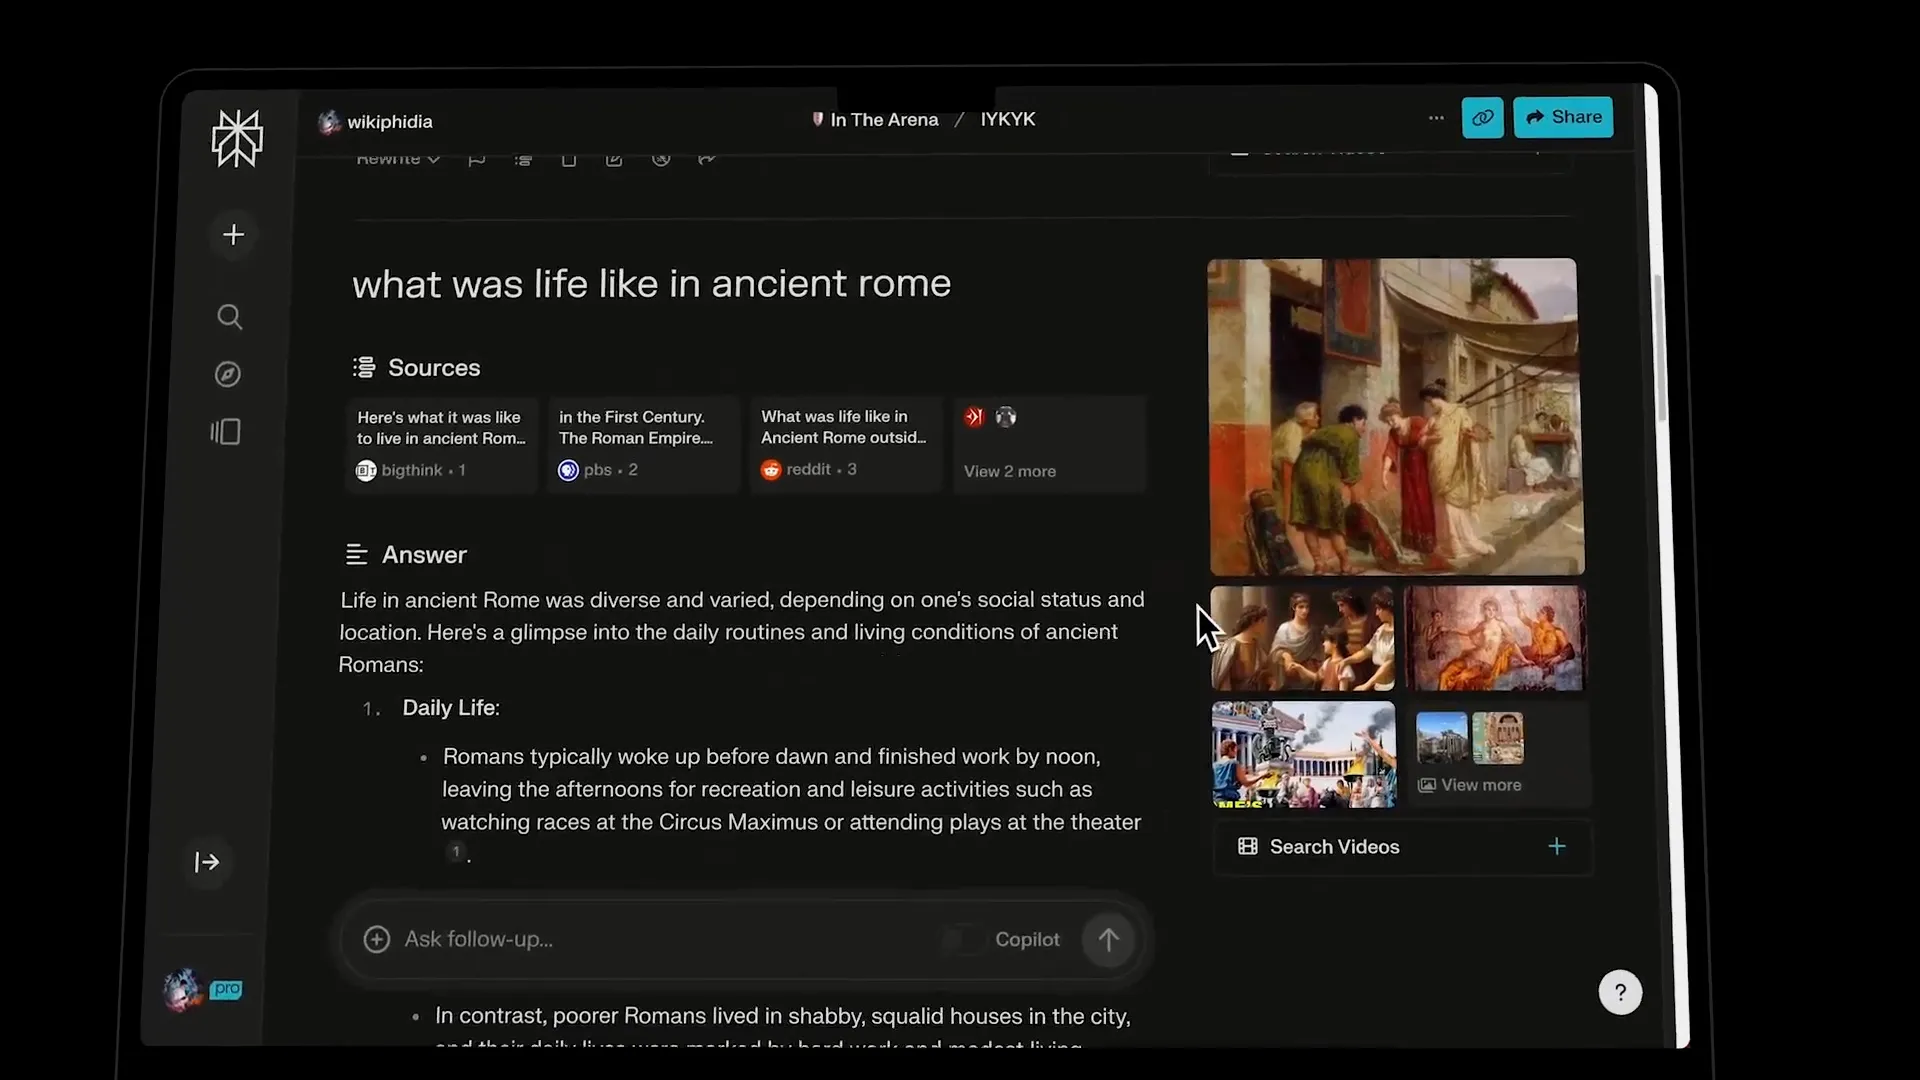Open Discover via the compass icon

[228, 374]
